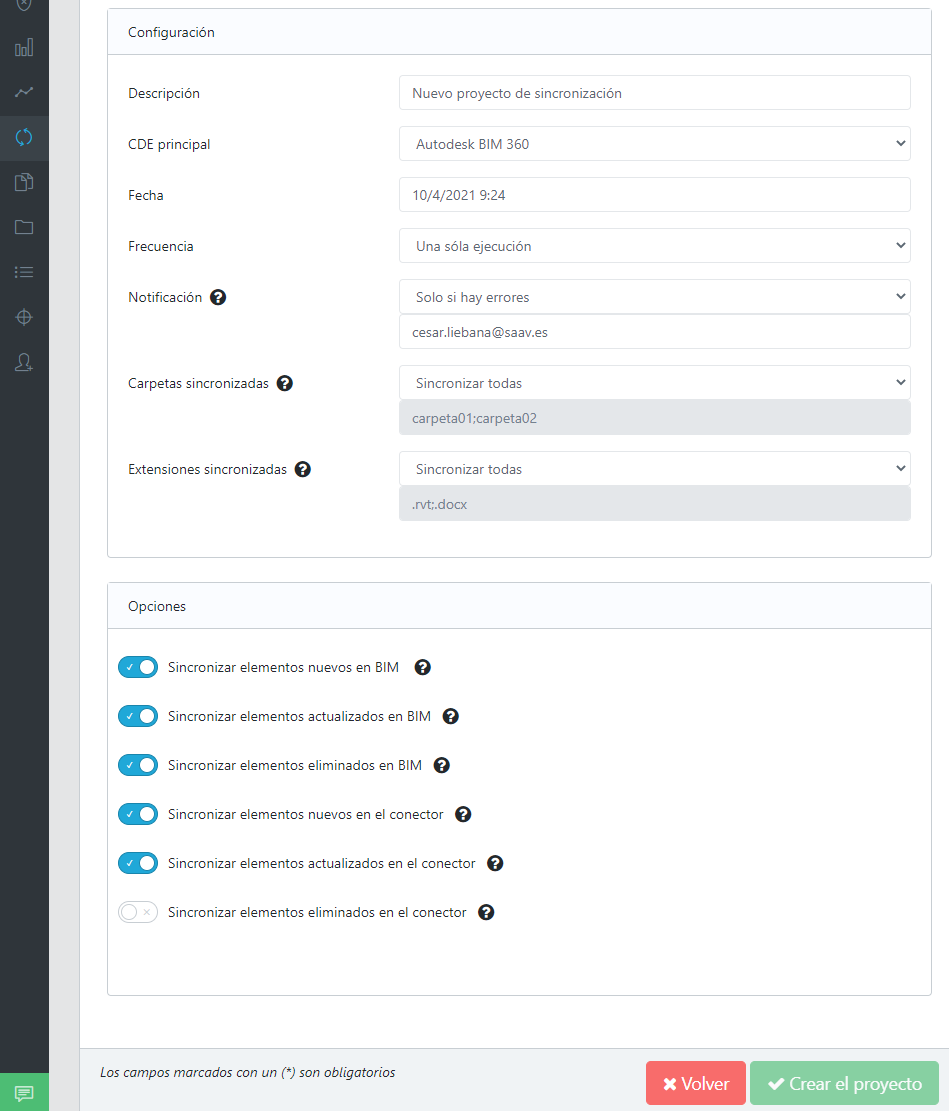Image resolution: width=949 pixels, height=1111 pixels.
Task: Open the bar chart statistics sidebar icon
Action: (24, 47)
